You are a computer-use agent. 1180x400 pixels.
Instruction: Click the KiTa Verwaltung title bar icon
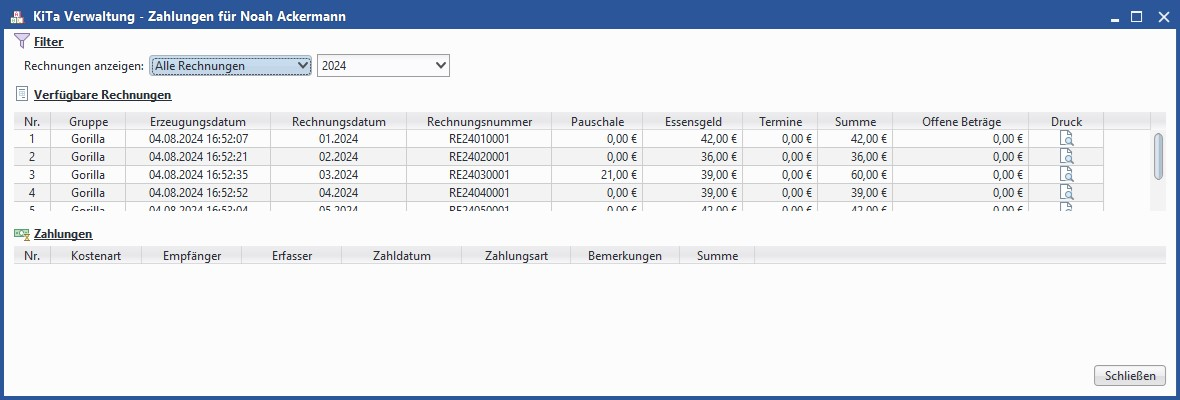click(17, 17)
